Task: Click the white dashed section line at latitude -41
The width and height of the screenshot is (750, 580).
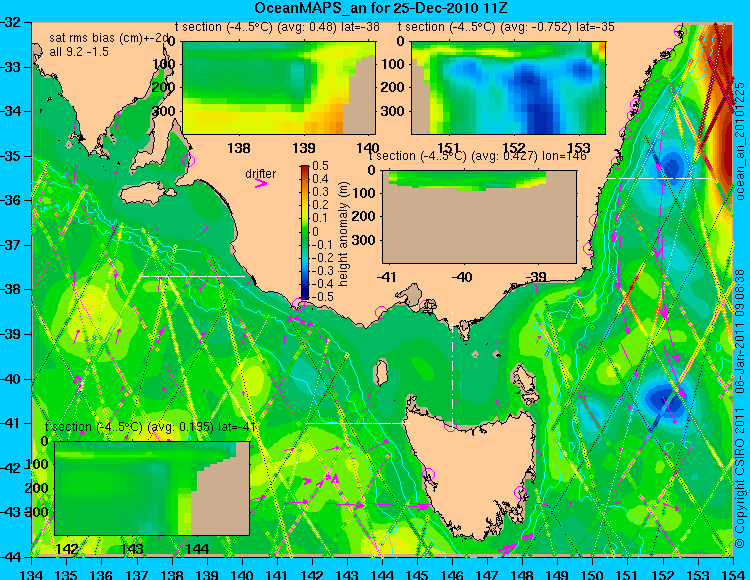Action: (357, 423)
